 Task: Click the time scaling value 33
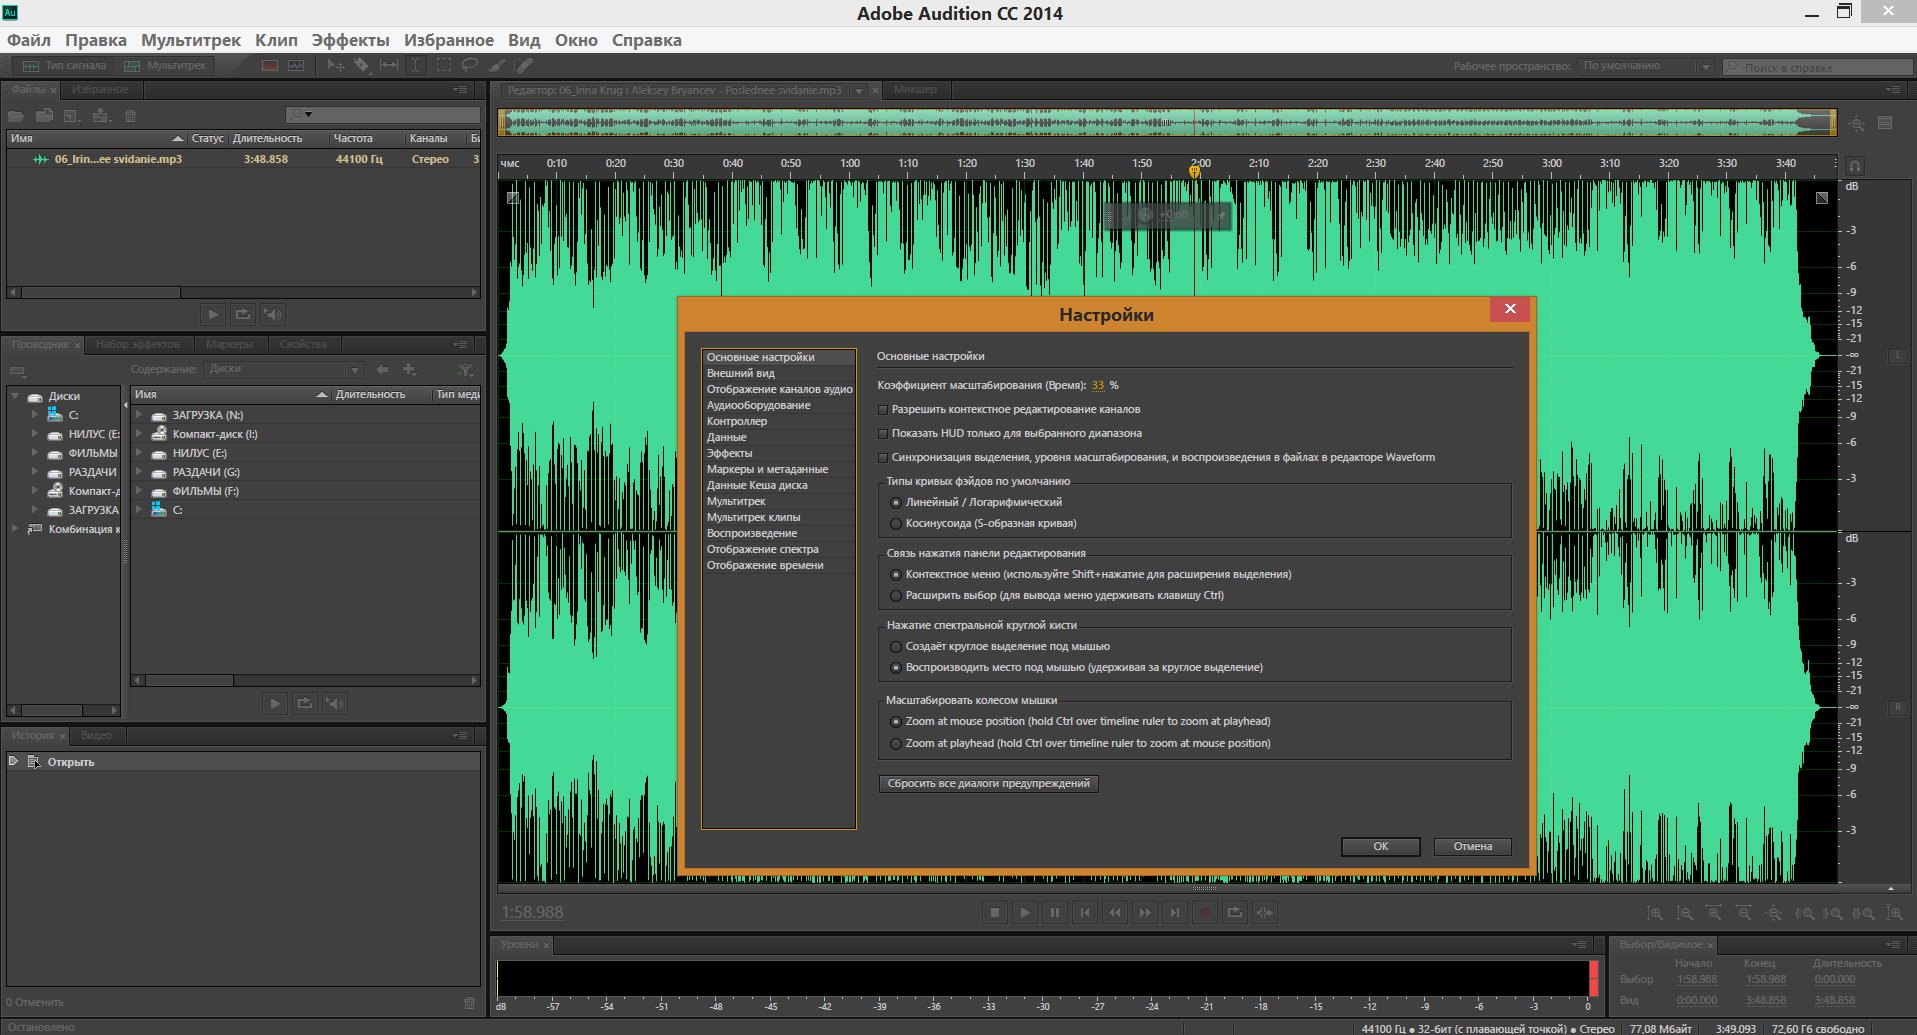pyautogui.click(x=1098, y=385)
